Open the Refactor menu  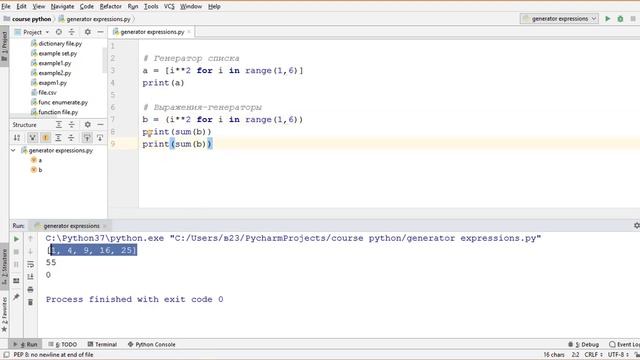[111, 7]
